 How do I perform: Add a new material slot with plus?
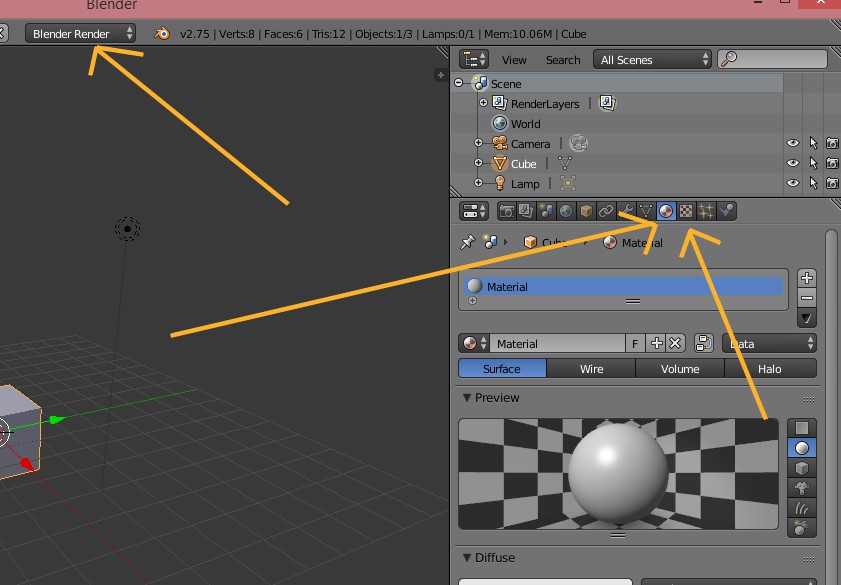(x=807, y=278)
